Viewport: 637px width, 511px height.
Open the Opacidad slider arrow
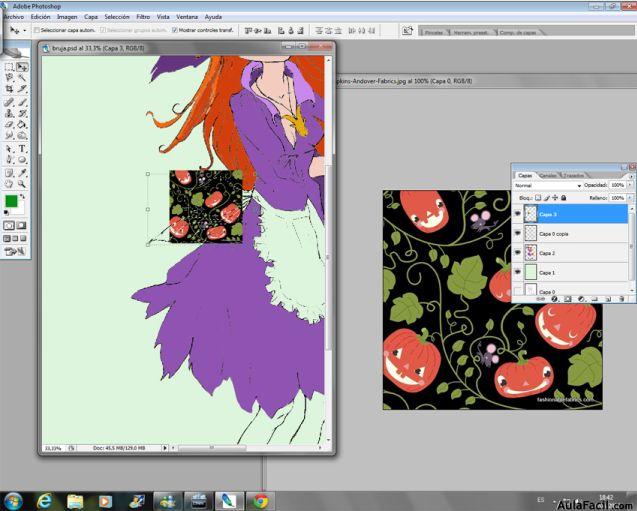pos(630,185)
